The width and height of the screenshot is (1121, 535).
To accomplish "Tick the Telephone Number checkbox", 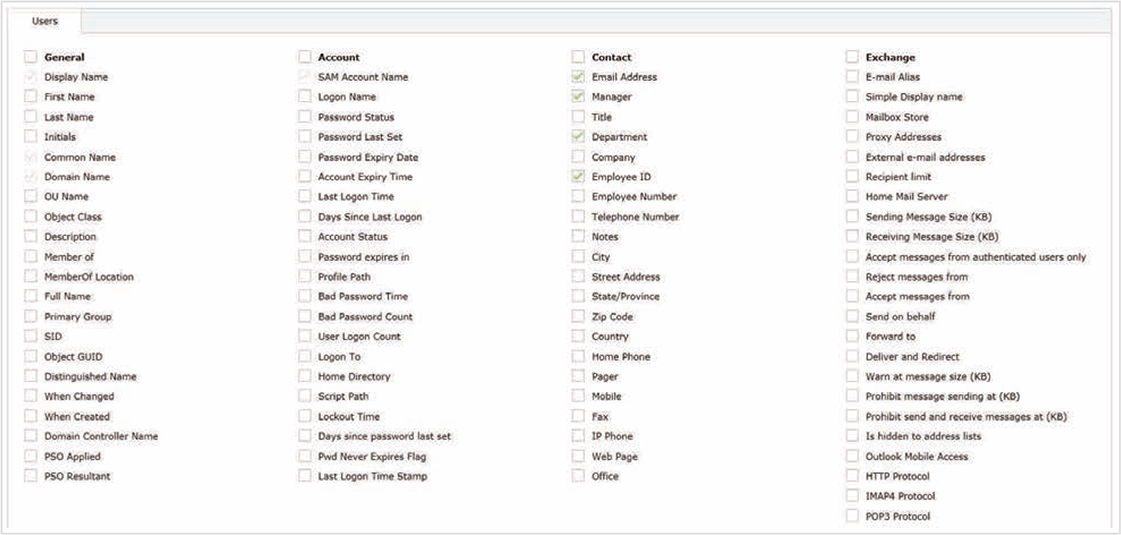I will pos(578,217).
